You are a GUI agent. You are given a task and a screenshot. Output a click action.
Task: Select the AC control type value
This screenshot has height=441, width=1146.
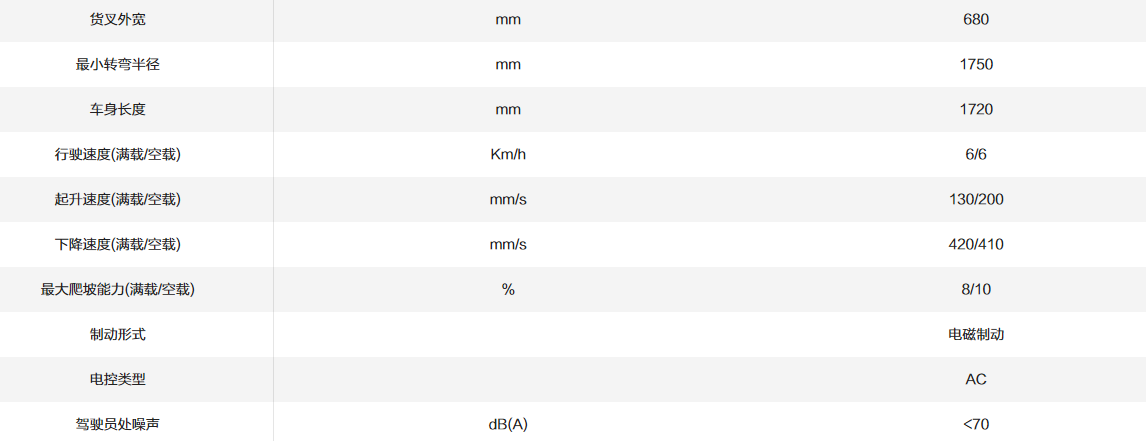coord(975,380)
